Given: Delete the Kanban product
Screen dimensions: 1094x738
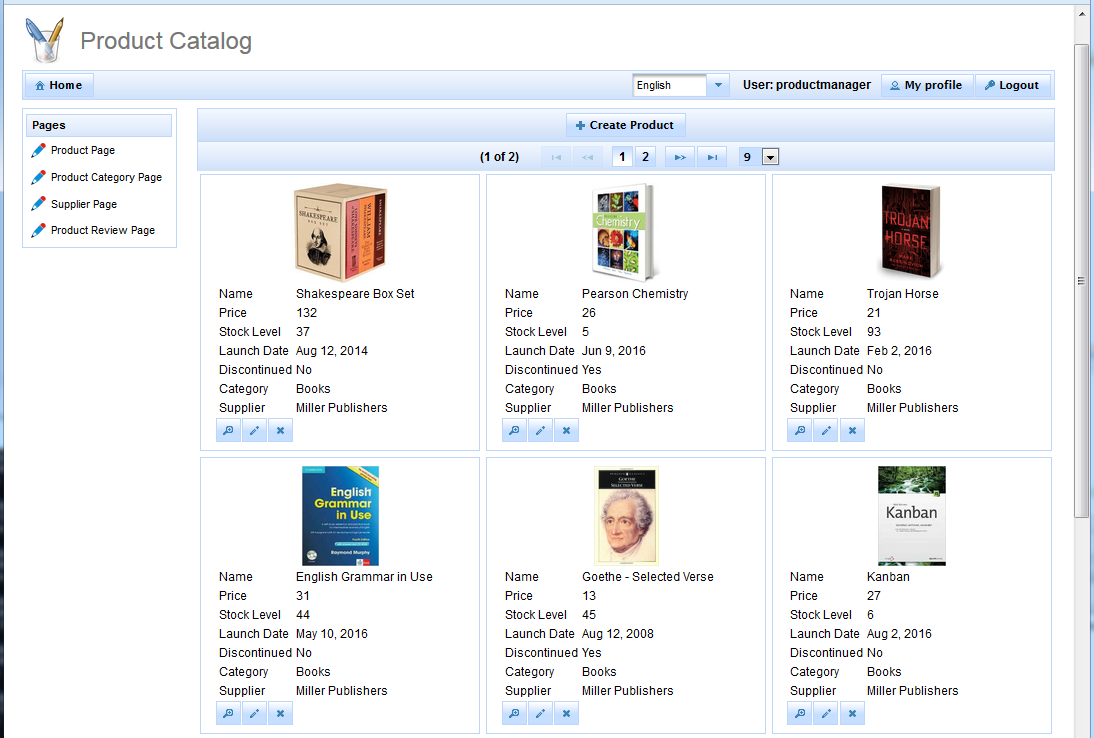Looking at the screenshot, I should (x=852, y=713).
